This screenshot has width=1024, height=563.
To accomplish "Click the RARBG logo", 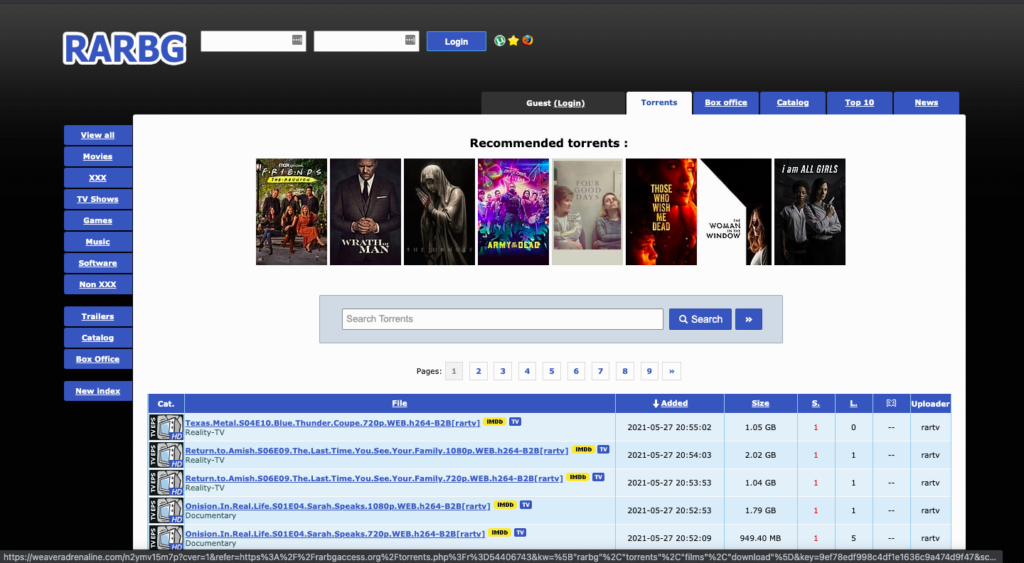I will [124, 48].
